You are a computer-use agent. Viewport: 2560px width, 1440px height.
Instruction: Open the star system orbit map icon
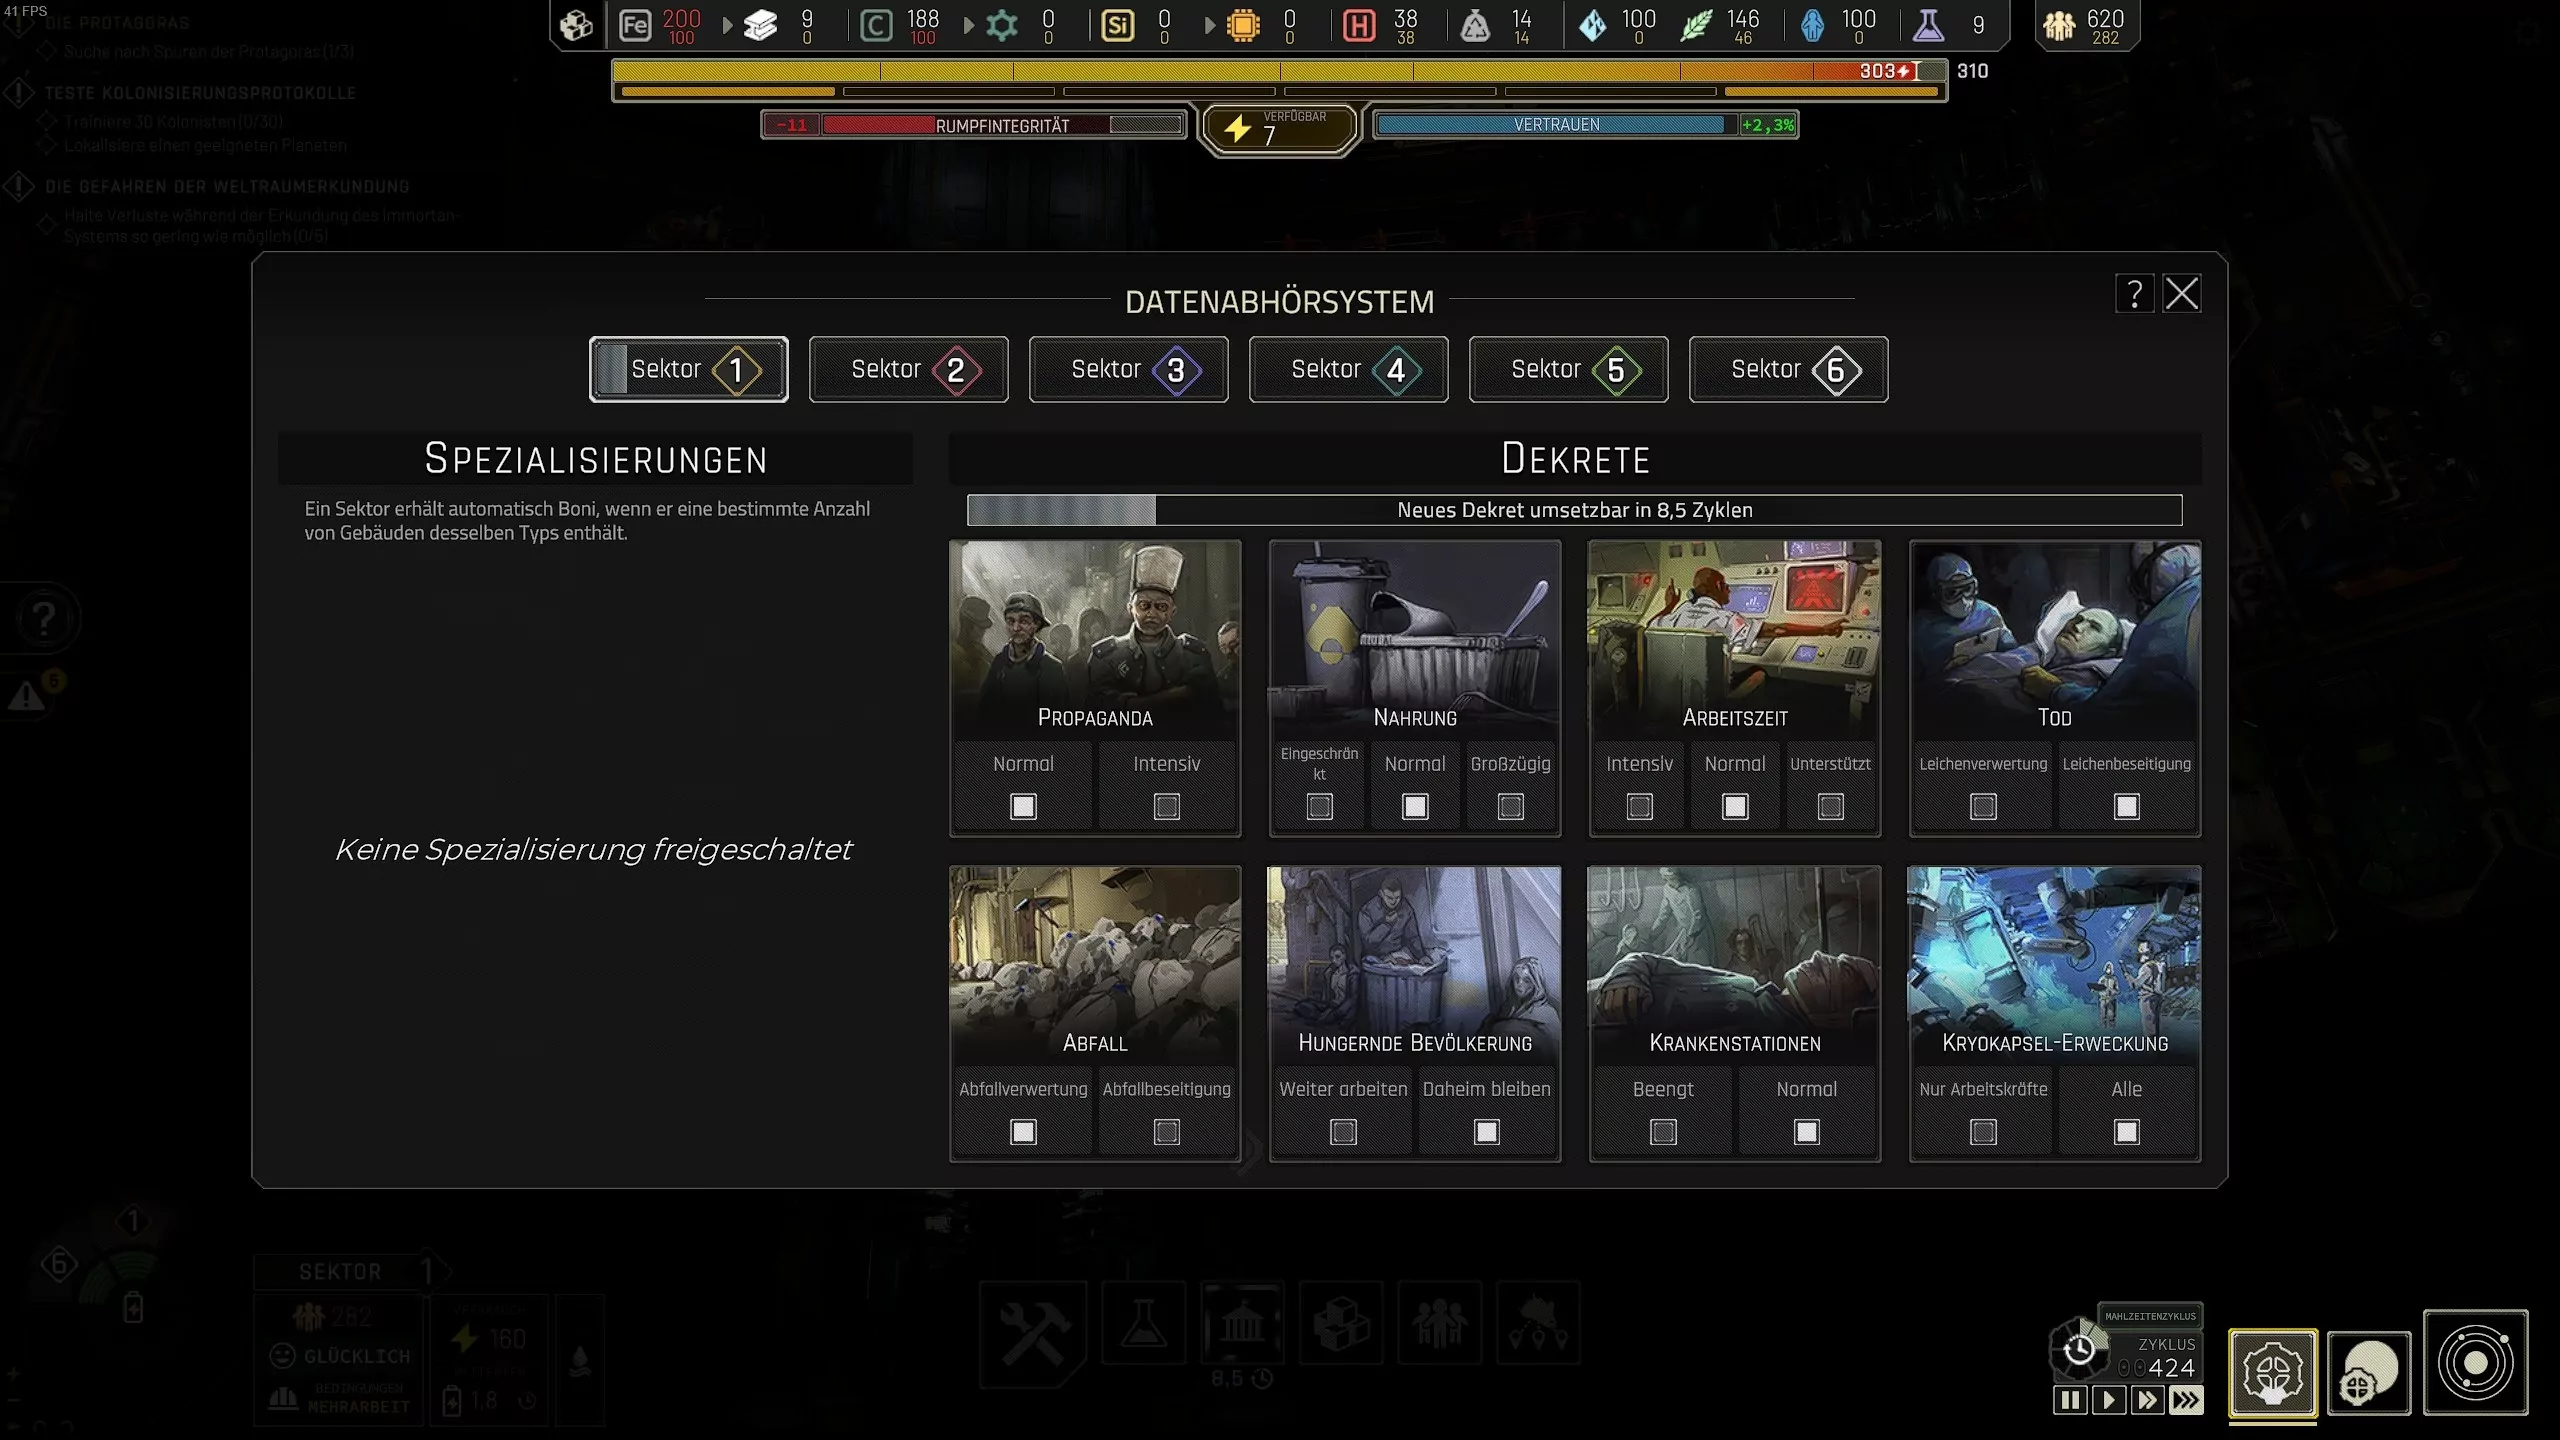(x=2475, y=1363)
